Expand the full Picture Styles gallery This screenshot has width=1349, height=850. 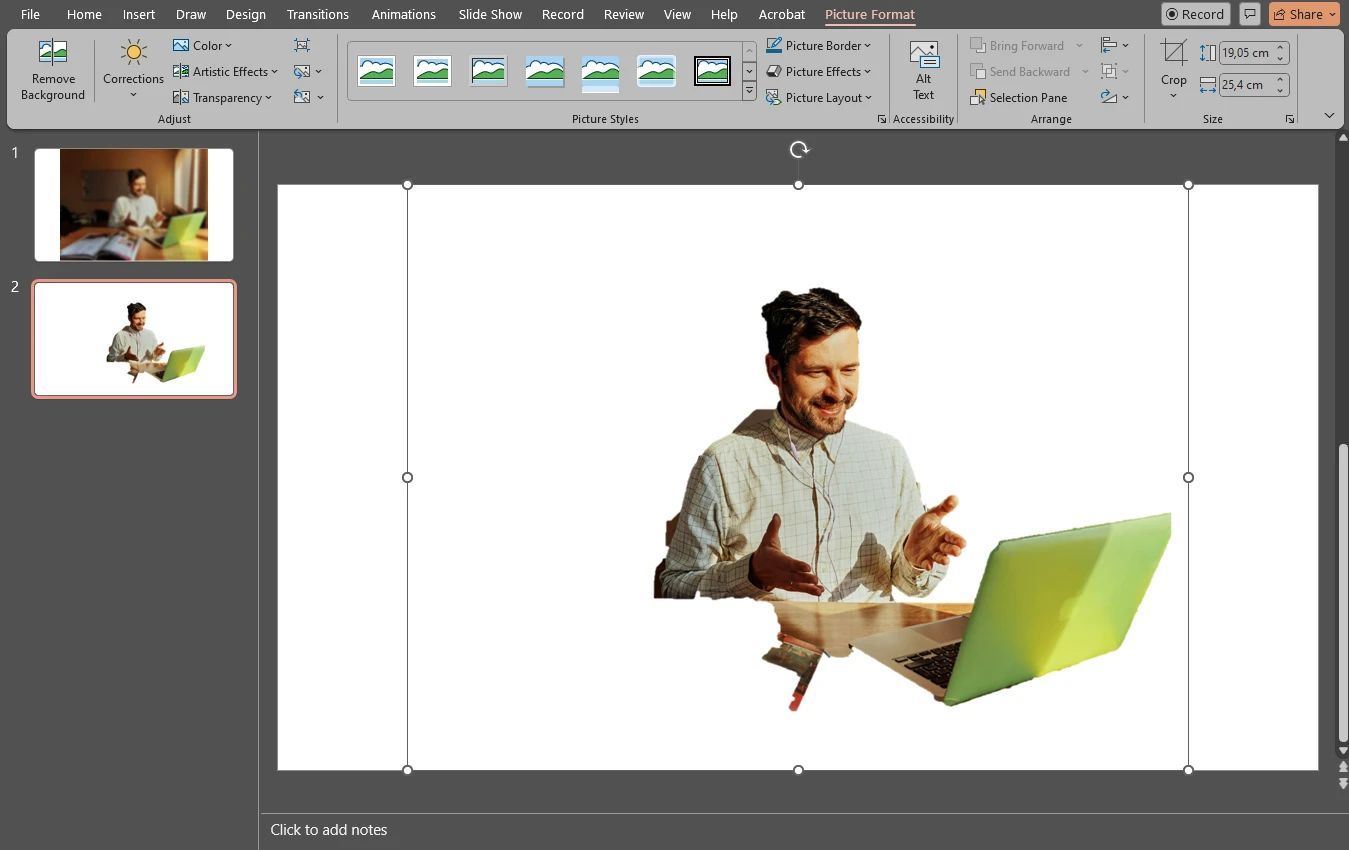[750, 91]
